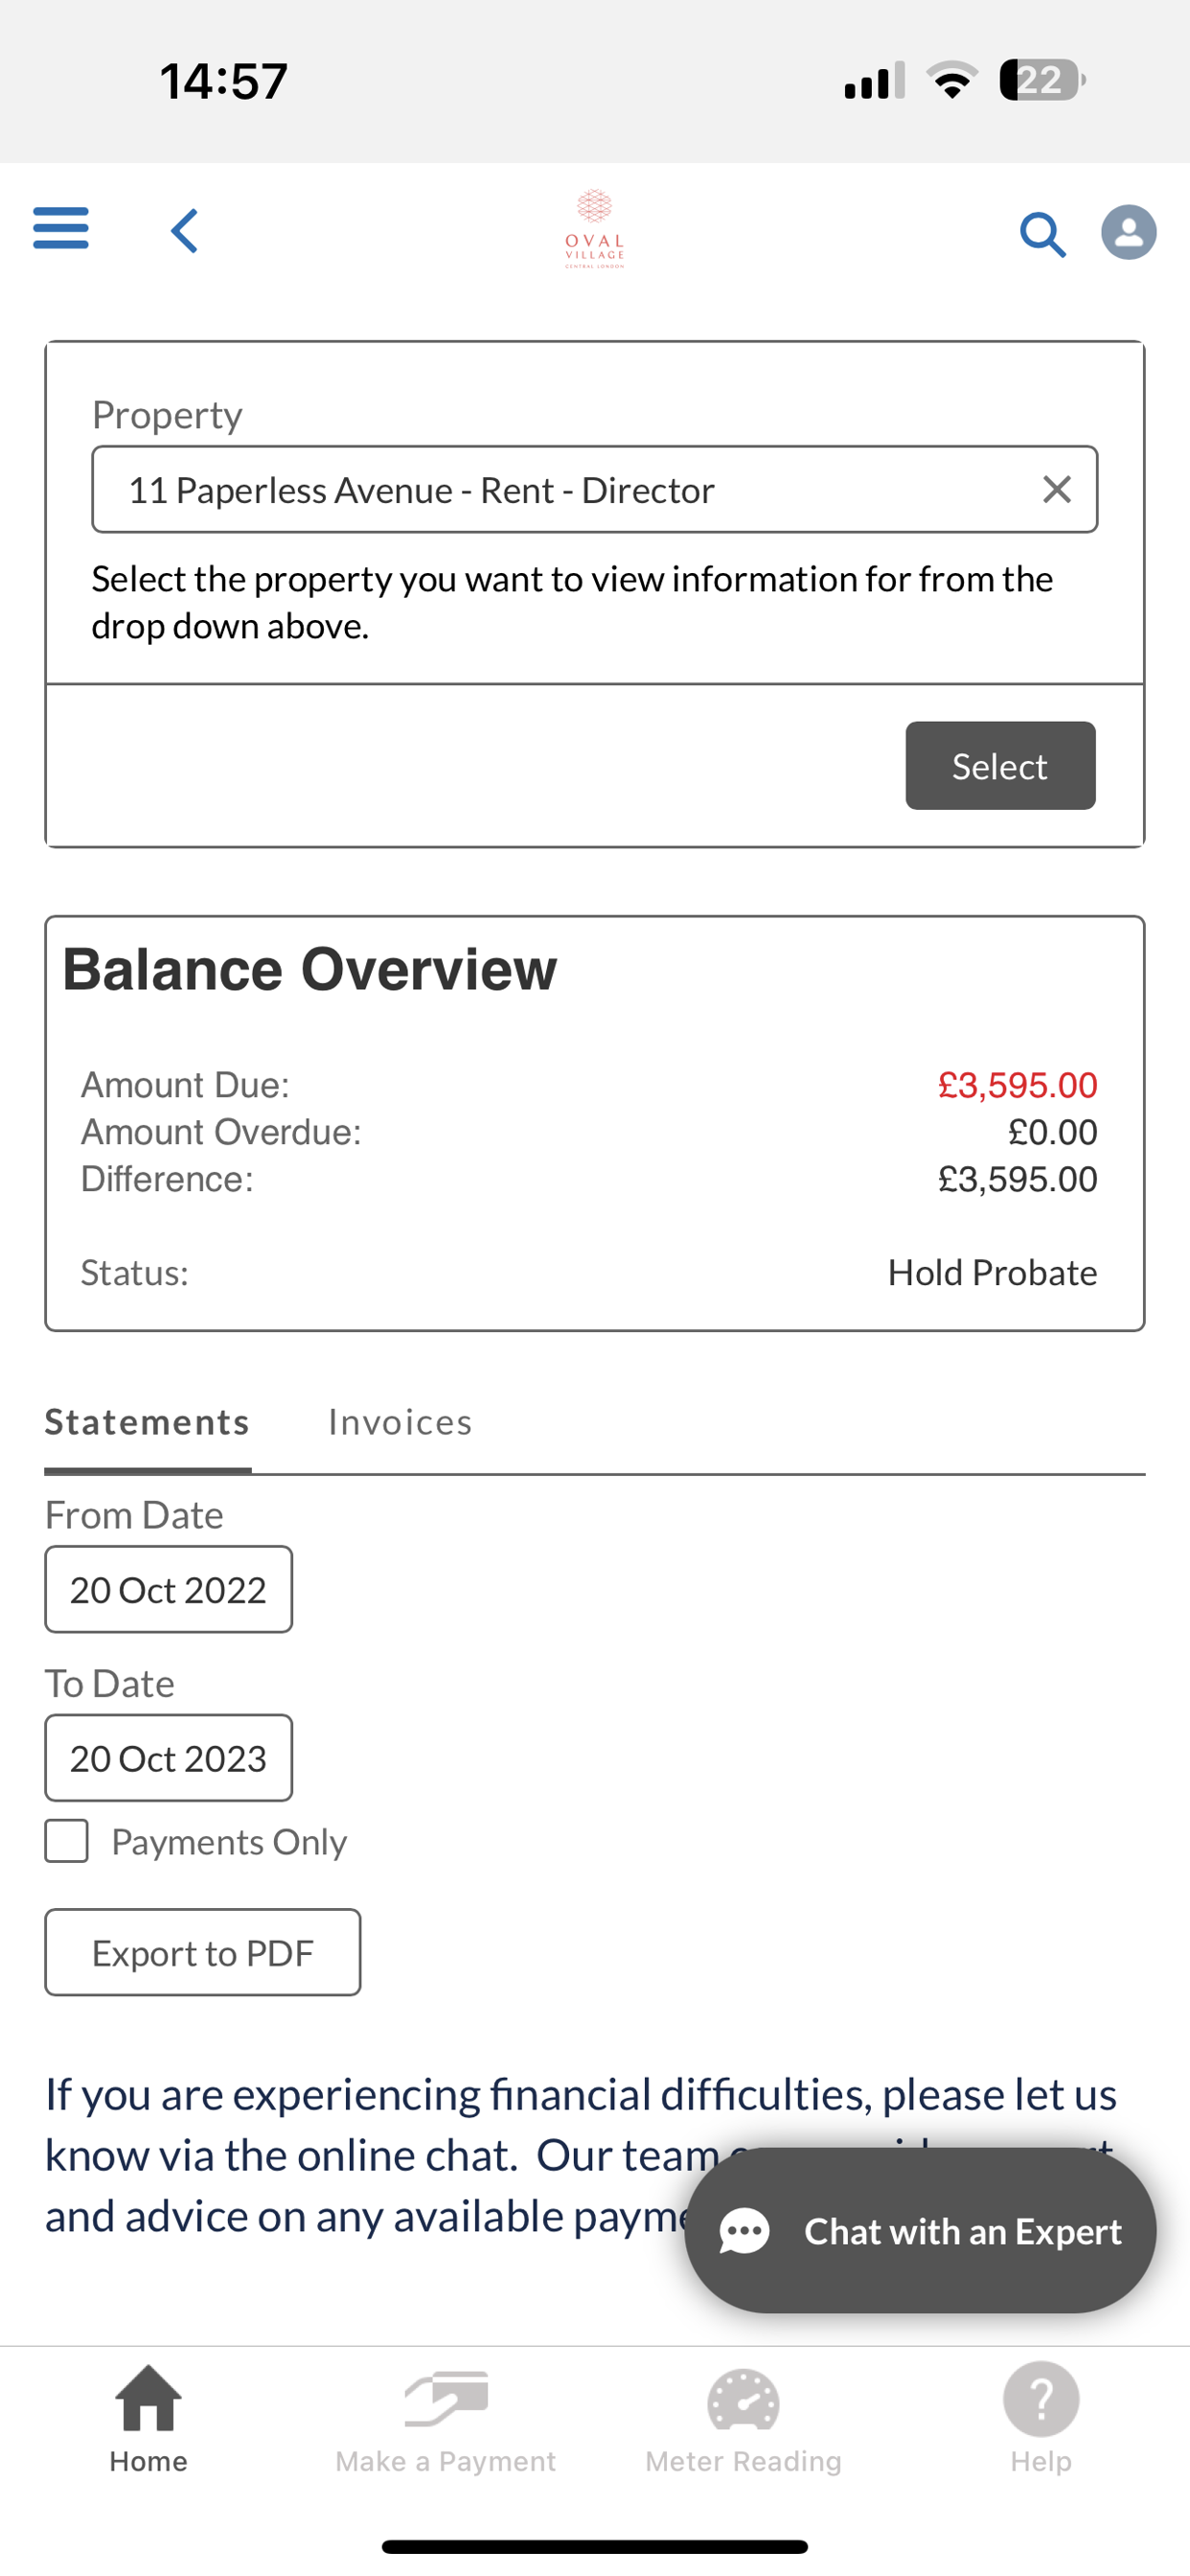Screen dimensions: 1190x2576
Task: Open the search magnifier icon
Action: (1042, 234)
